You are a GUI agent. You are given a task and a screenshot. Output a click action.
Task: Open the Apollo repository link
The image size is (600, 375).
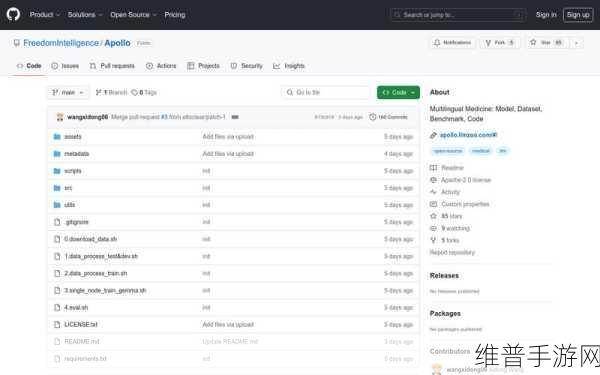[117, 43]
